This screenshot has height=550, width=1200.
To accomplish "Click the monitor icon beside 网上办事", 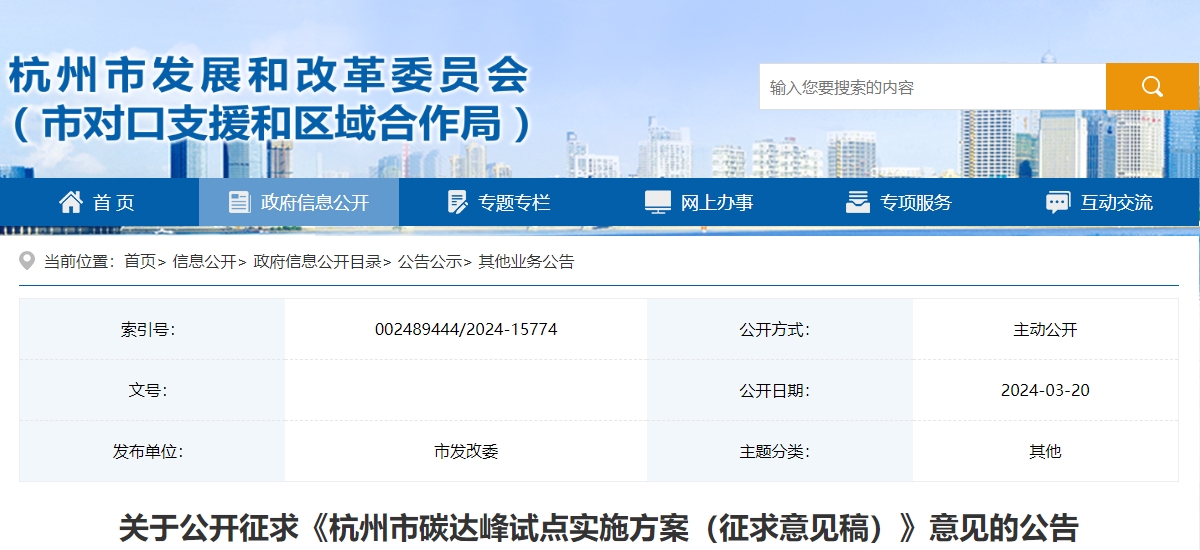I will [x=657, y=202].
